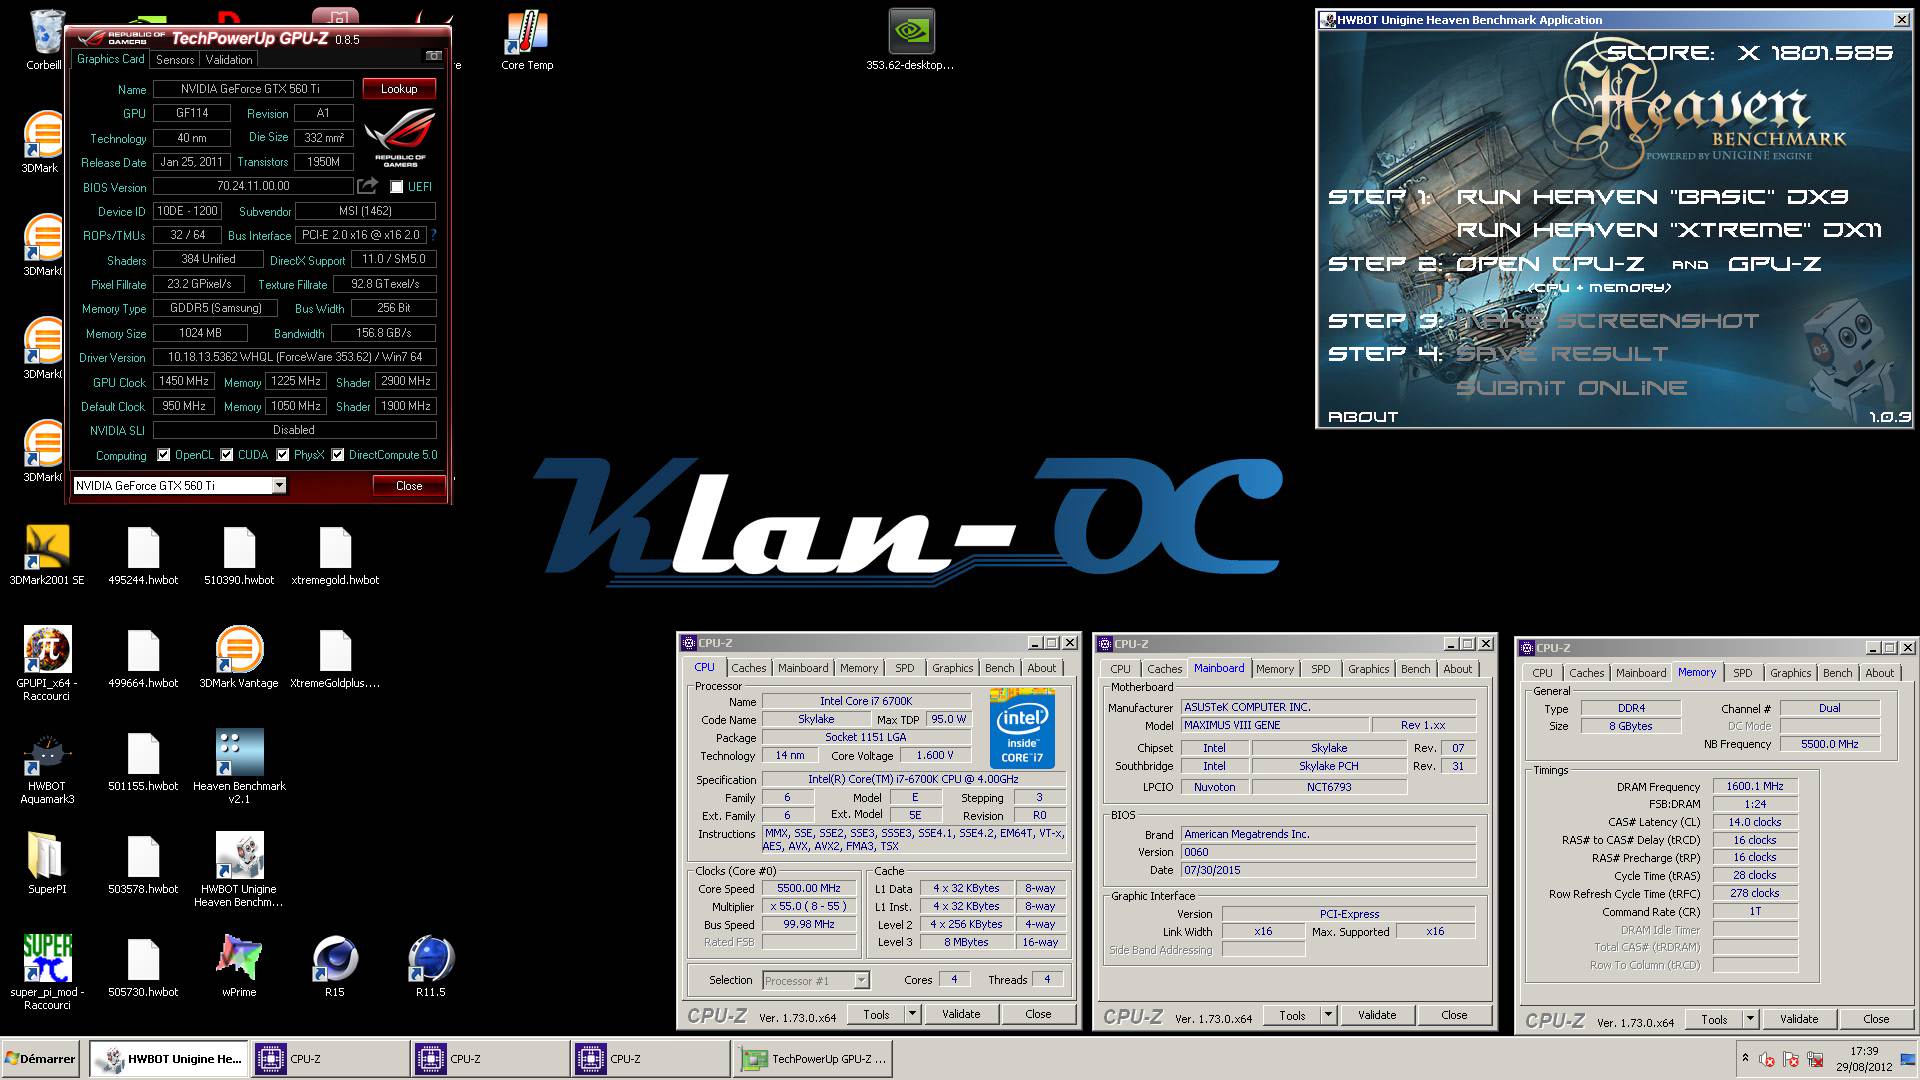Launch GPUPI_x64 shortcut
This screenshot has width=1920, height=1080.
(47, 663)
